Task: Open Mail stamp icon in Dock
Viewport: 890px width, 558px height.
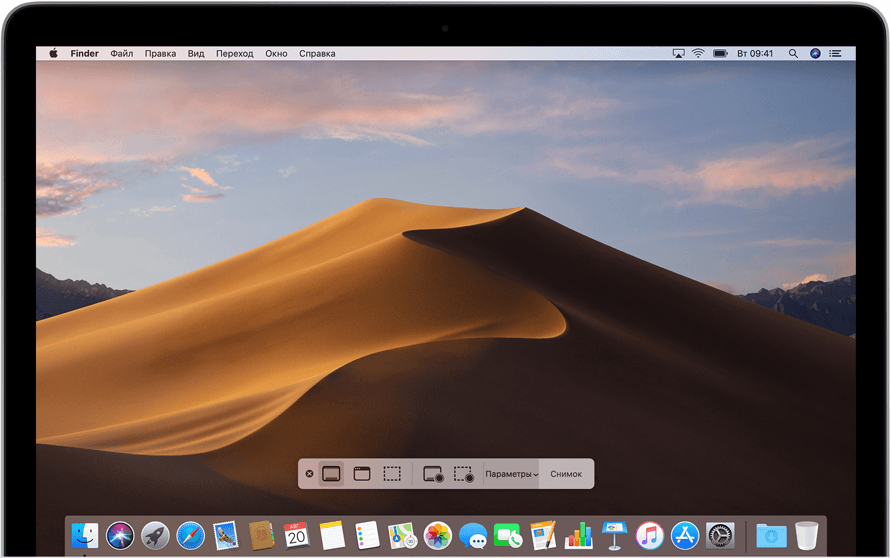Action: tap(226, 535)
